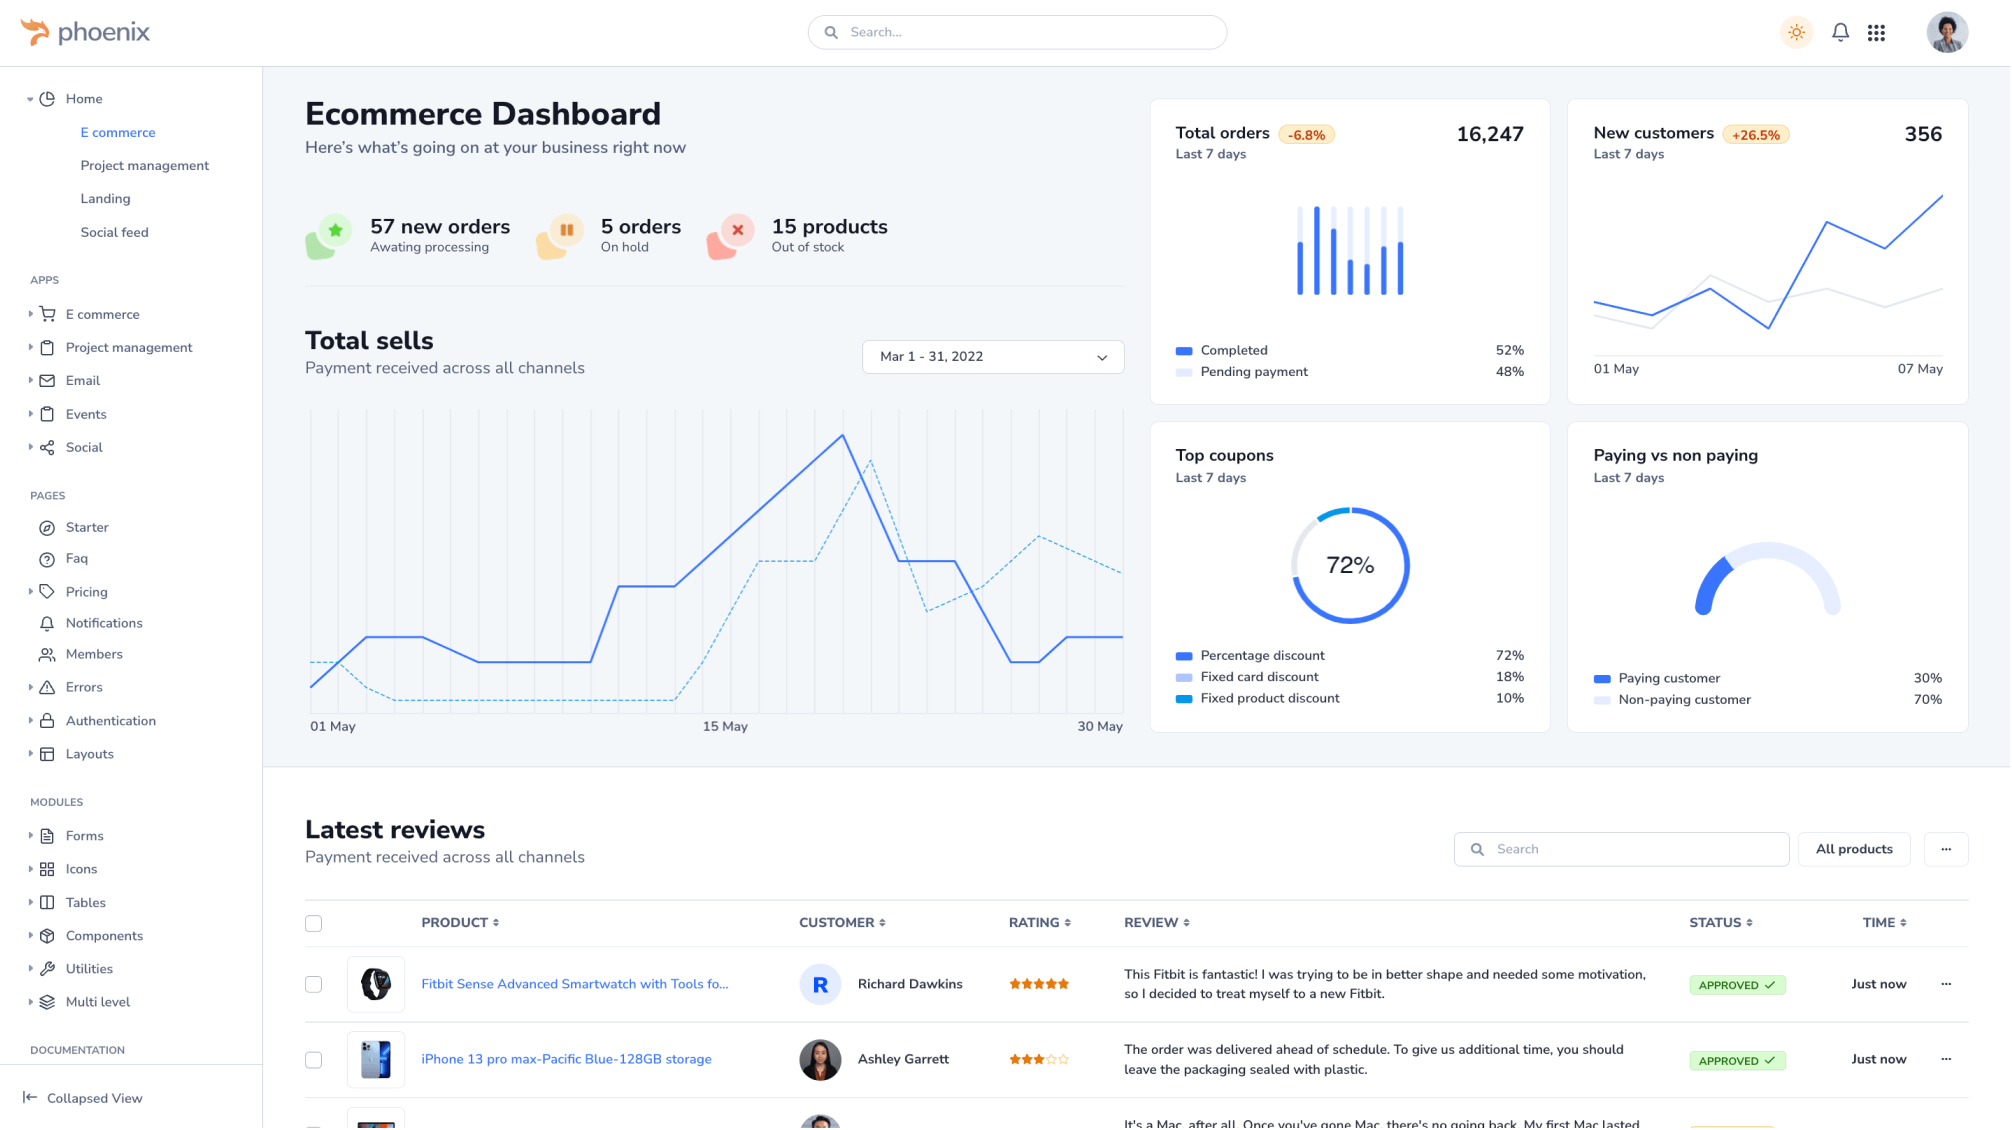This screenshot has height=1130, width=2012.
Task: Go to the Landing page item
Action: pos(105,199)
